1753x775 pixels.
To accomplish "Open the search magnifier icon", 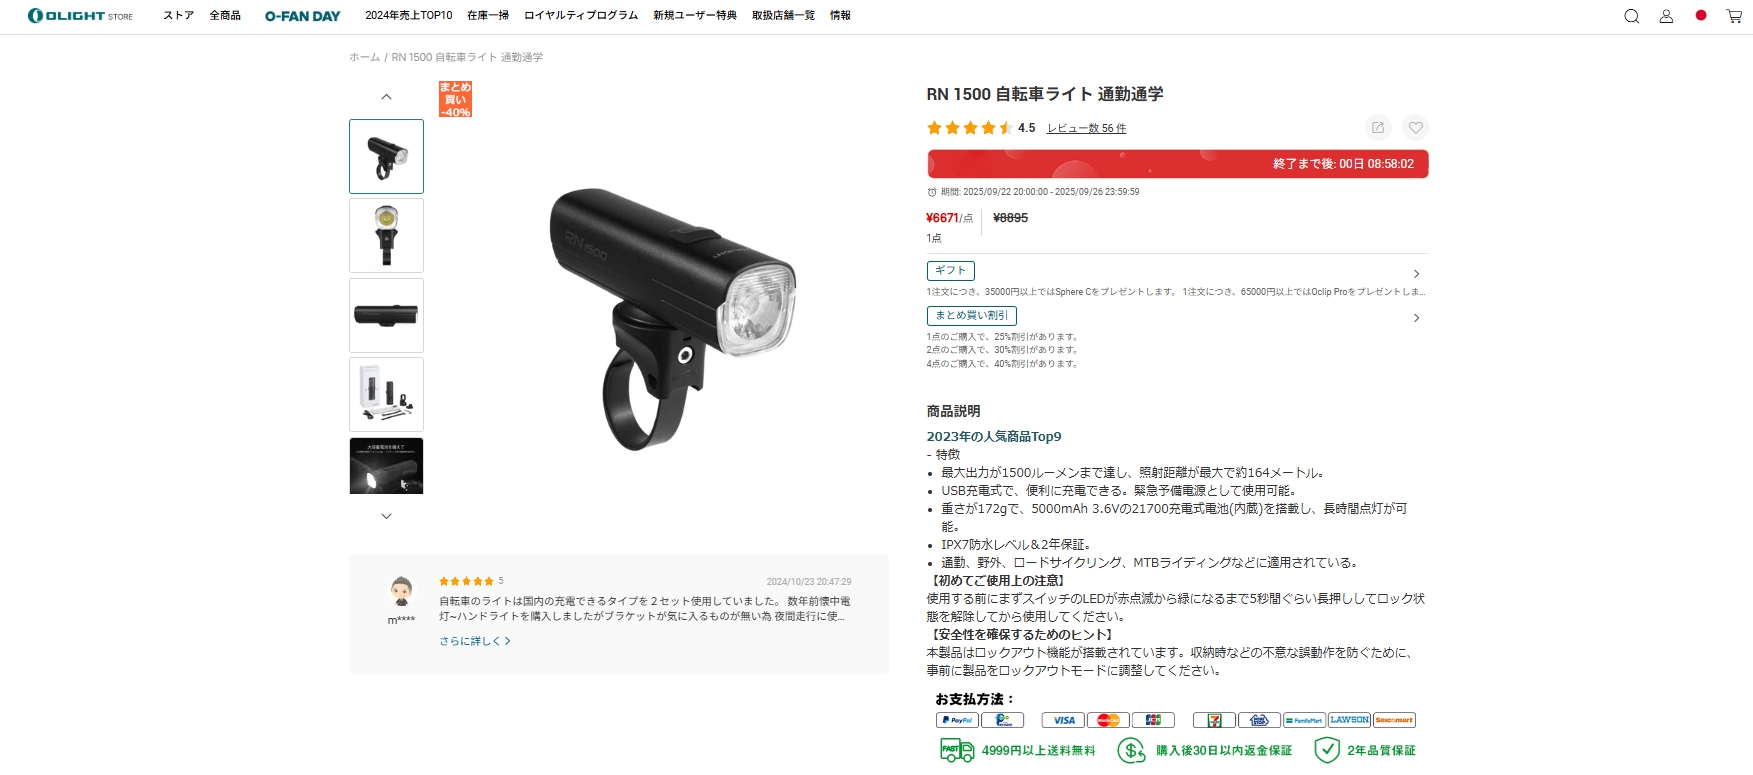I will pos(1631,16).
